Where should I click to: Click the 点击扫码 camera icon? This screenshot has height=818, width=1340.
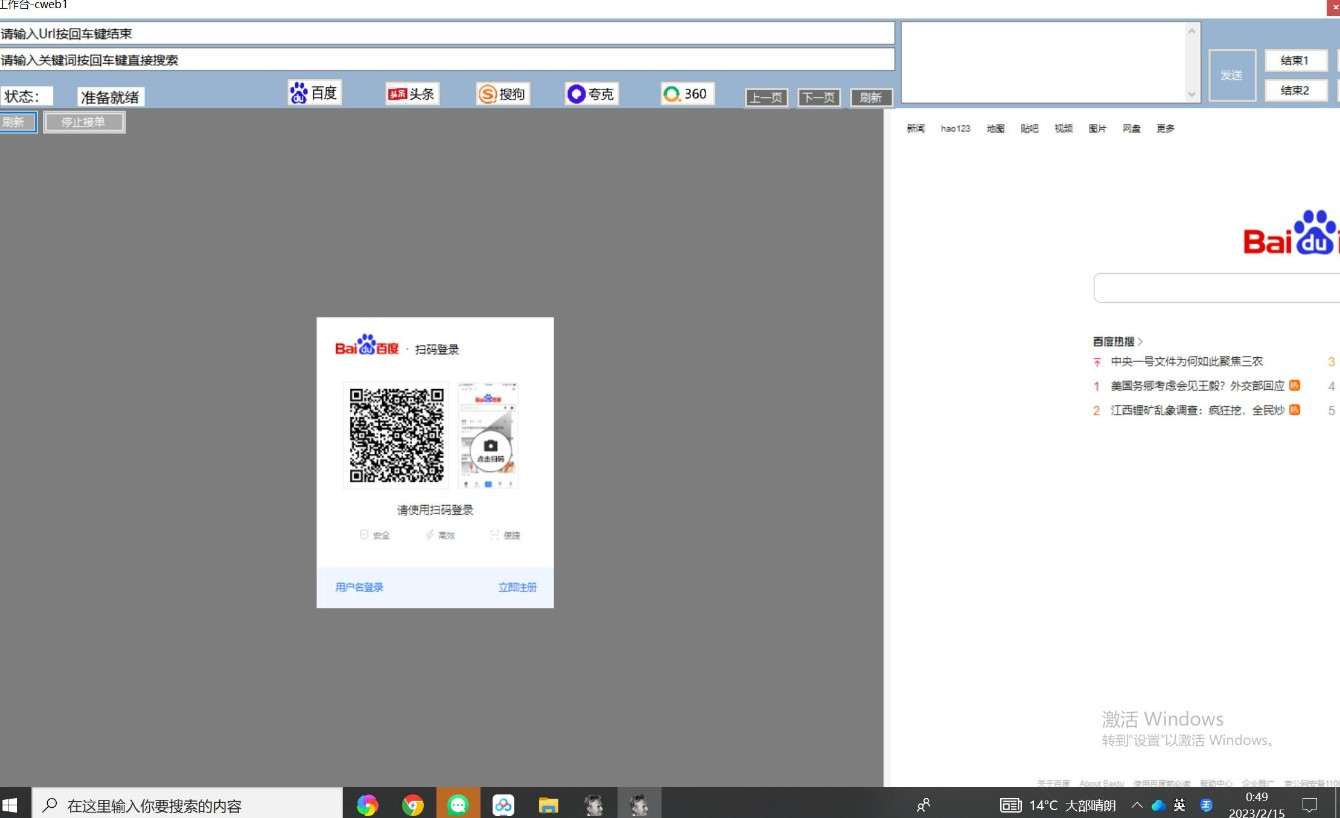point(490,449)
